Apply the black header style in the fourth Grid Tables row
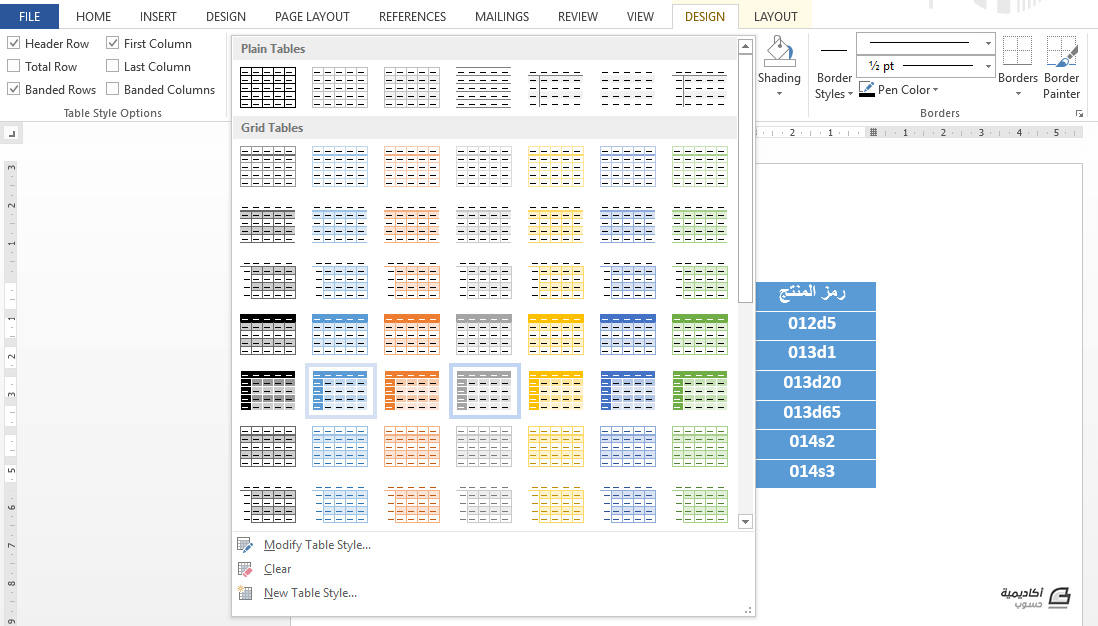 point(268,335)
